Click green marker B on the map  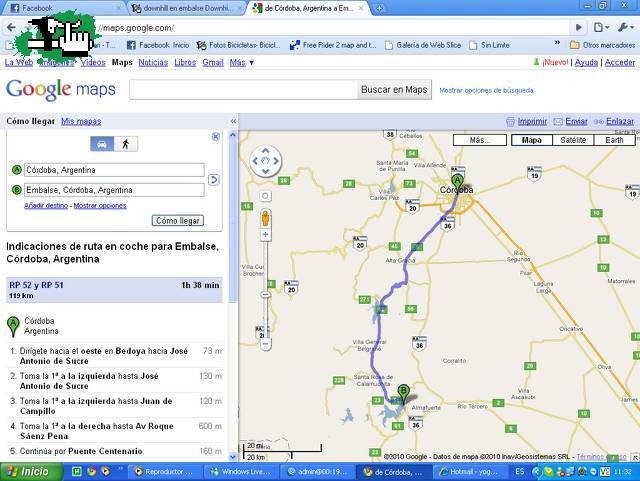[x=403, y=393]
